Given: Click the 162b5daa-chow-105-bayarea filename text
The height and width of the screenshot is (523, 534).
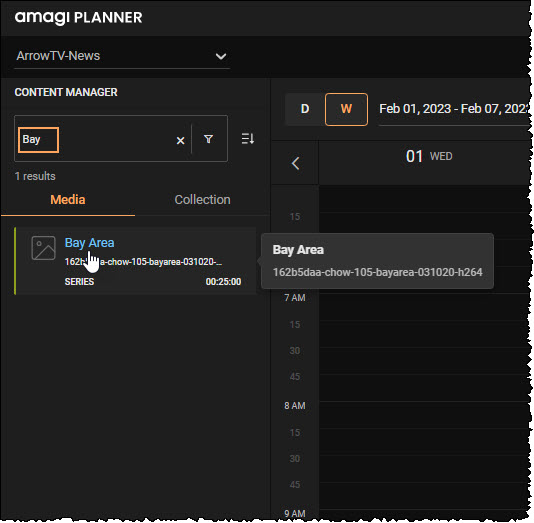Looking at the screenshot, I should [143, 262].
